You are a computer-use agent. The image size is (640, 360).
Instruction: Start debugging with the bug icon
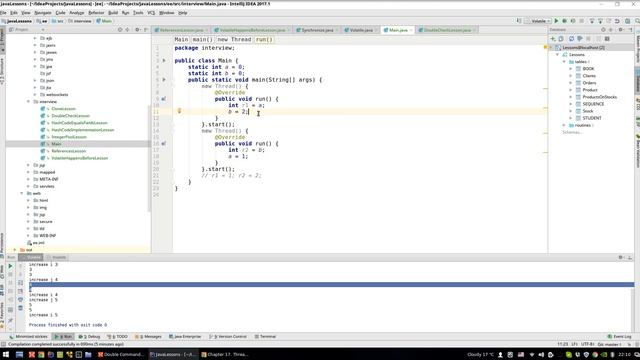point(564,21)
